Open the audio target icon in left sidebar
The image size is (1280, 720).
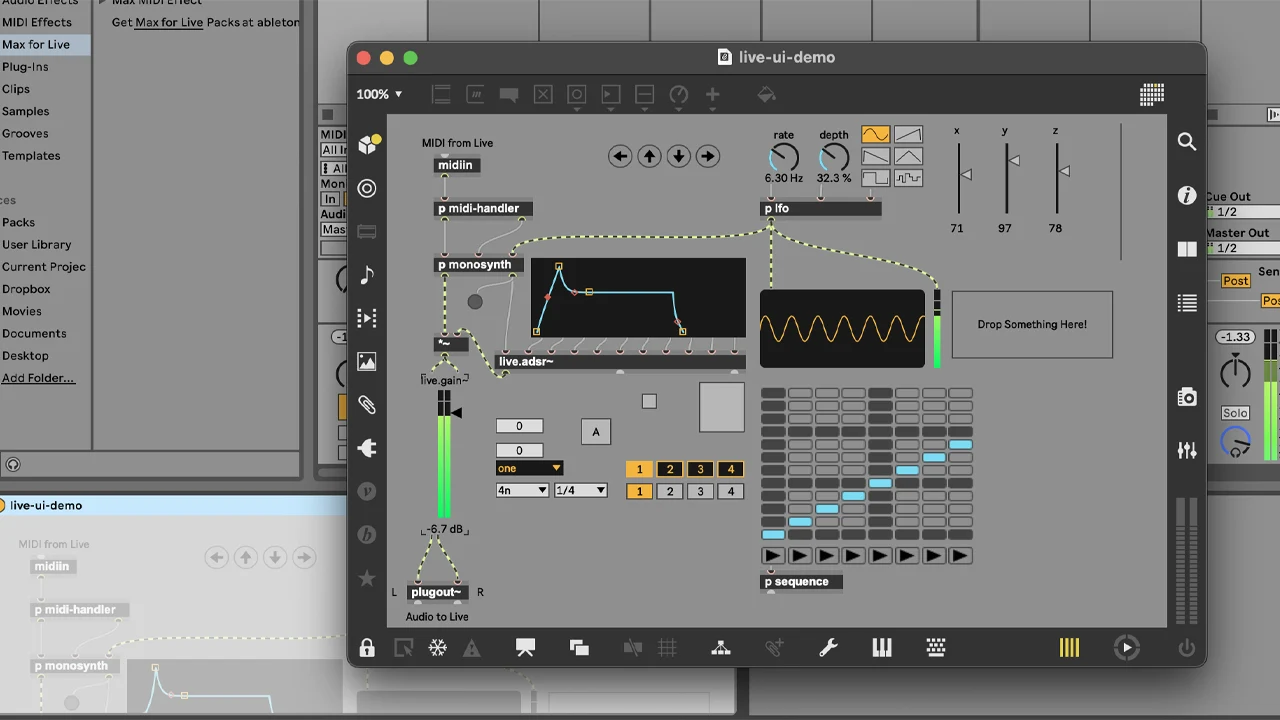[x=367, y=188]
